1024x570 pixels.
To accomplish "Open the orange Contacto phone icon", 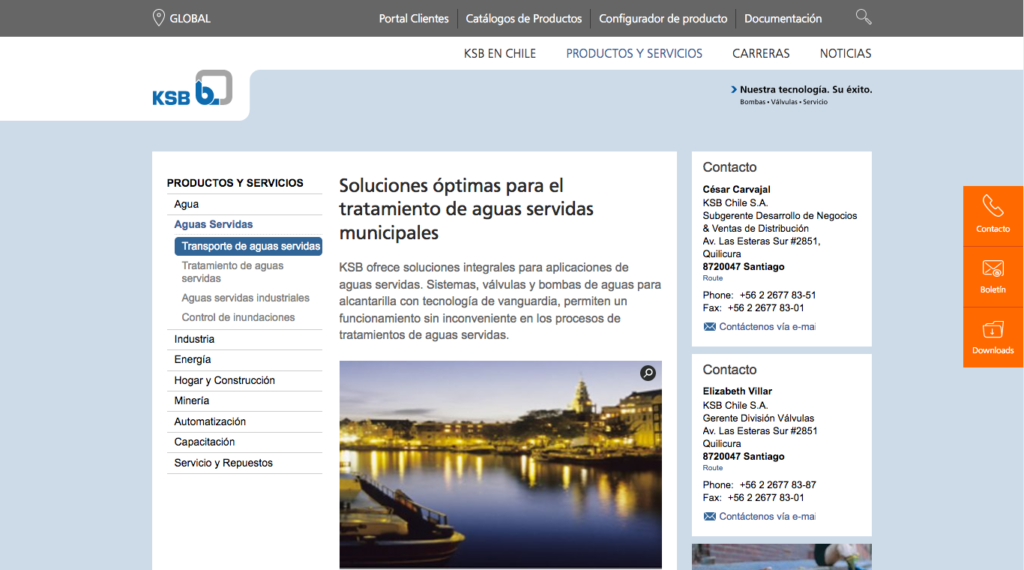I will [992, 206].
